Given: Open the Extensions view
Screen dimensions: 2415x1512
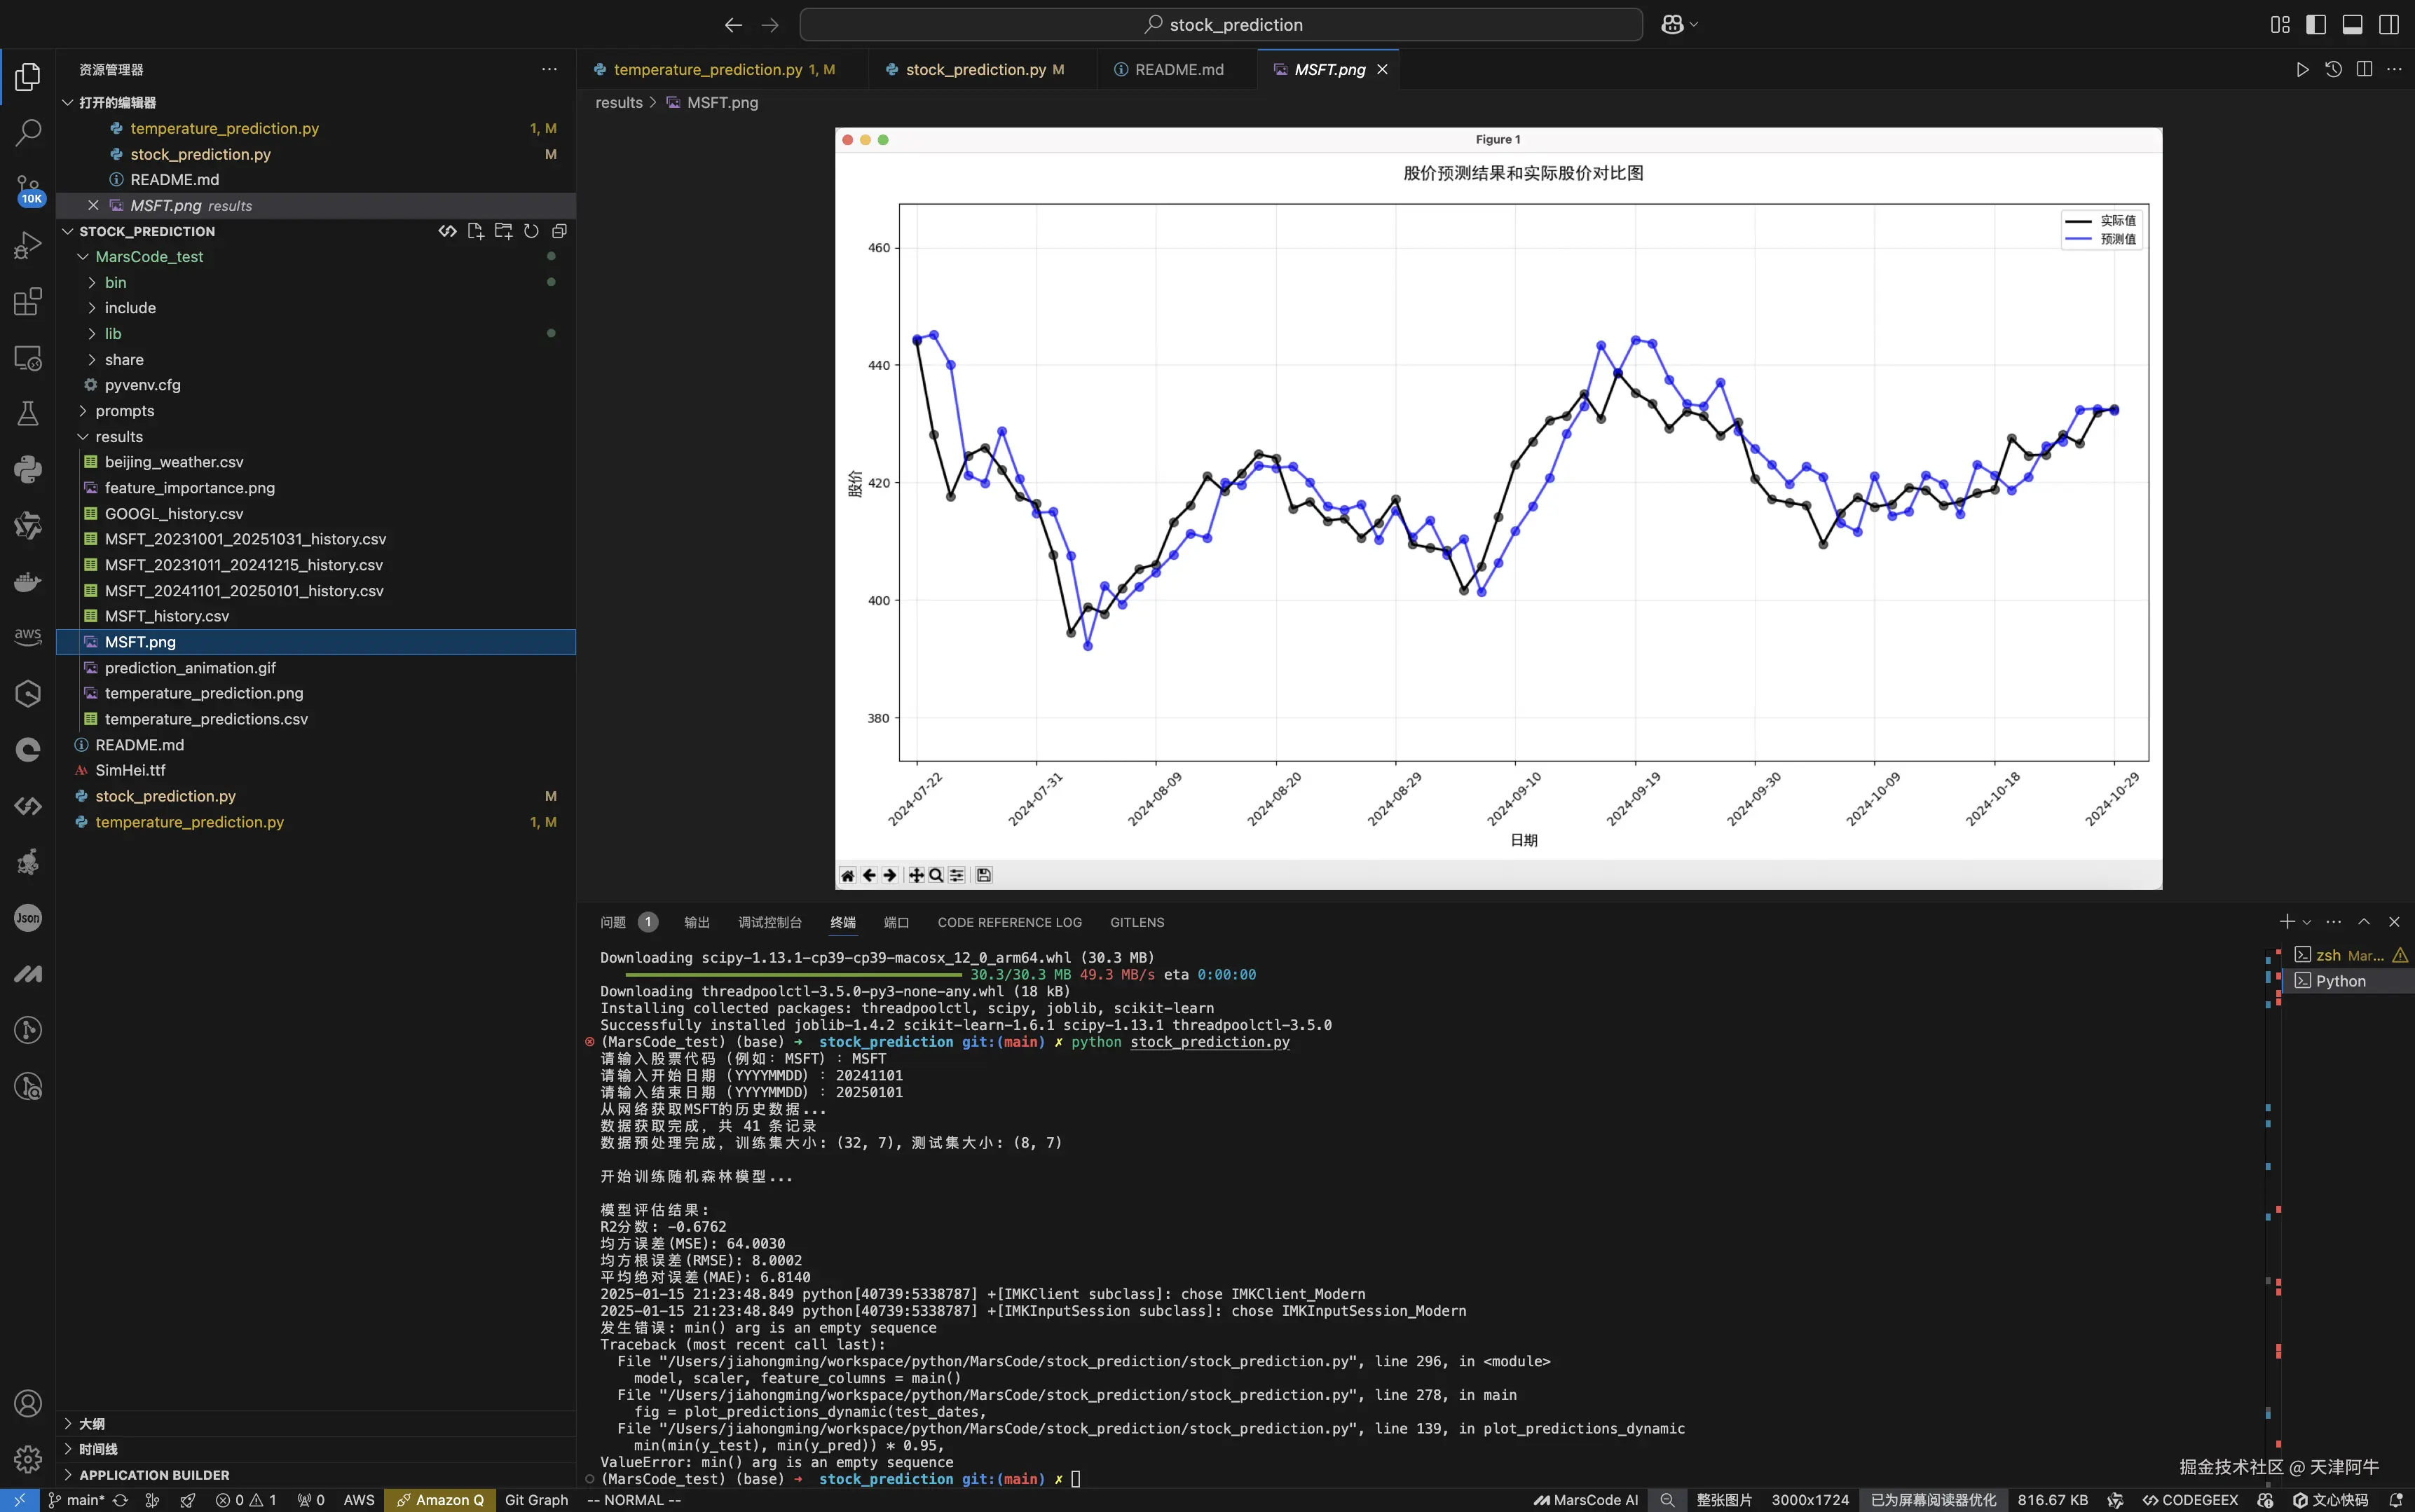Looking at the screenshot, I should click(28, 301).
